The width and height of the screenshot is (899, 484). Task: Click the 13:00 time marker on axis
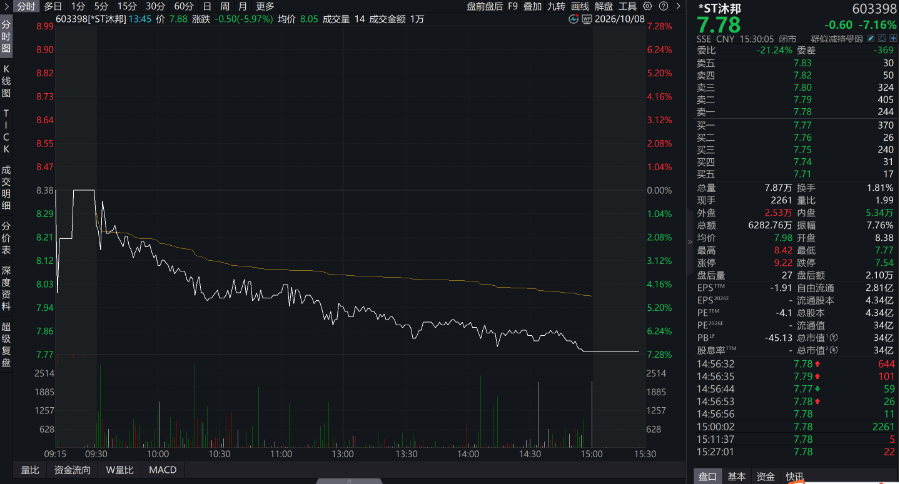[x=343, y=454]
